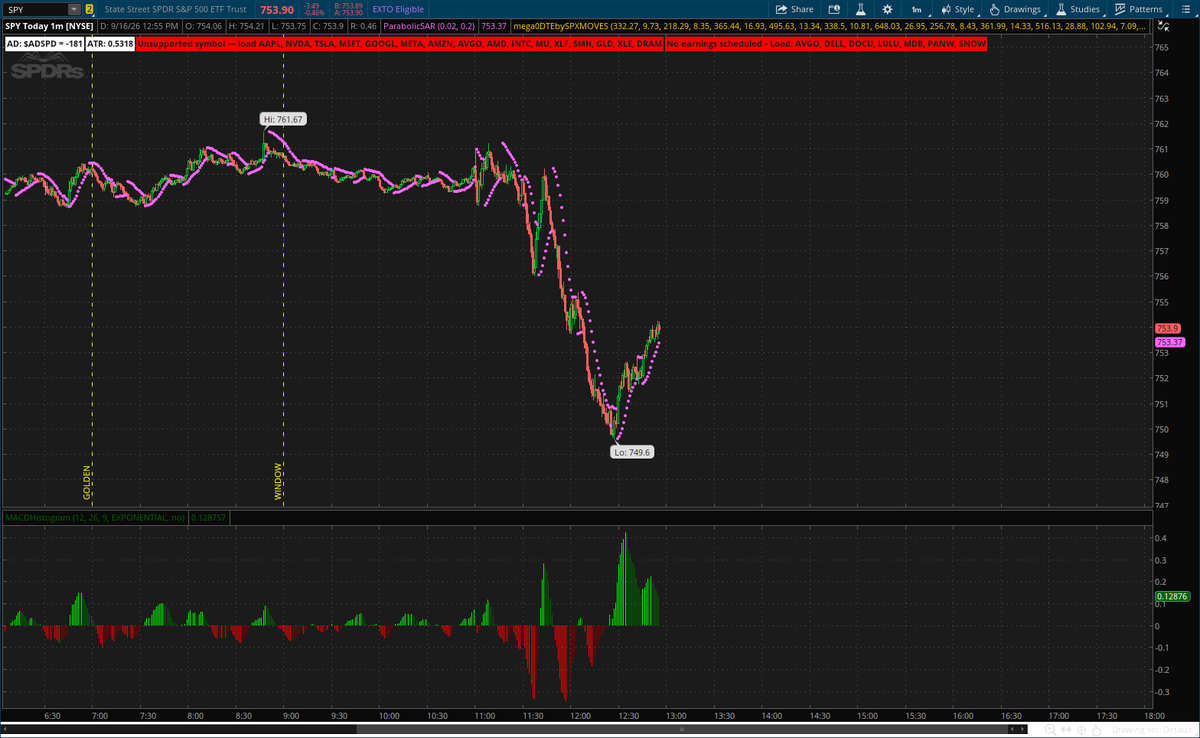The image size is (1200, 738).
Task: Click the SPY Today 1m [NYSE] chart title
Action: (49, 26)
